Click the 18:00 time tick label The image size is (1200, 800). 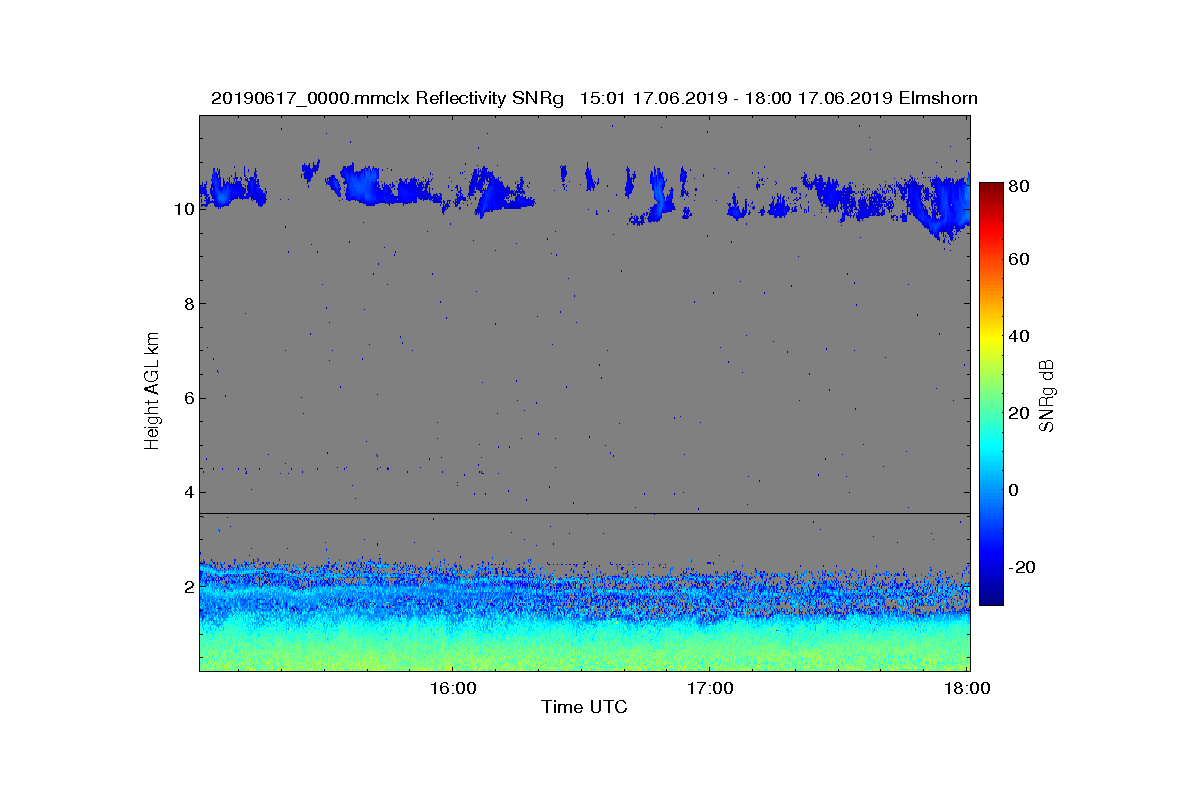pyautogui.click(x=968, y=688)
